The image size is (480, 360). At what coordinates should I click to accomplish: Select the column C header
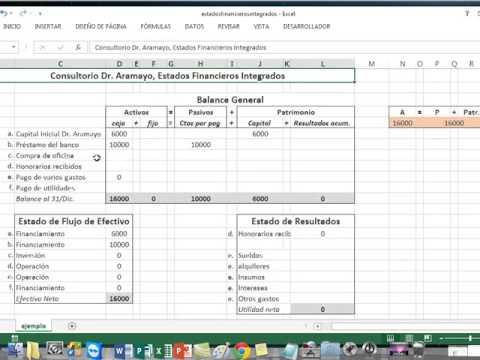point(60,64)
